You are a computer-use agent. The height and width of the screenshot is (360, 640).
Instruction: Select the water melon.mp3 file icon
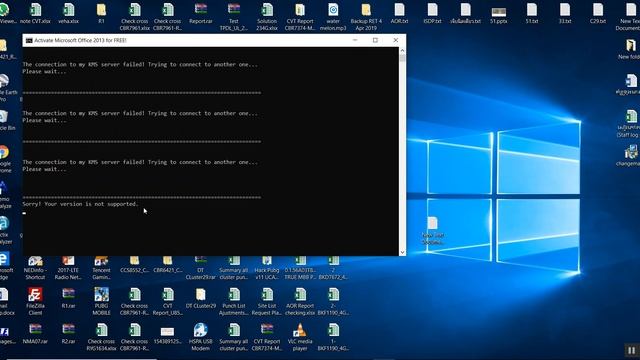tap(333, 16)
